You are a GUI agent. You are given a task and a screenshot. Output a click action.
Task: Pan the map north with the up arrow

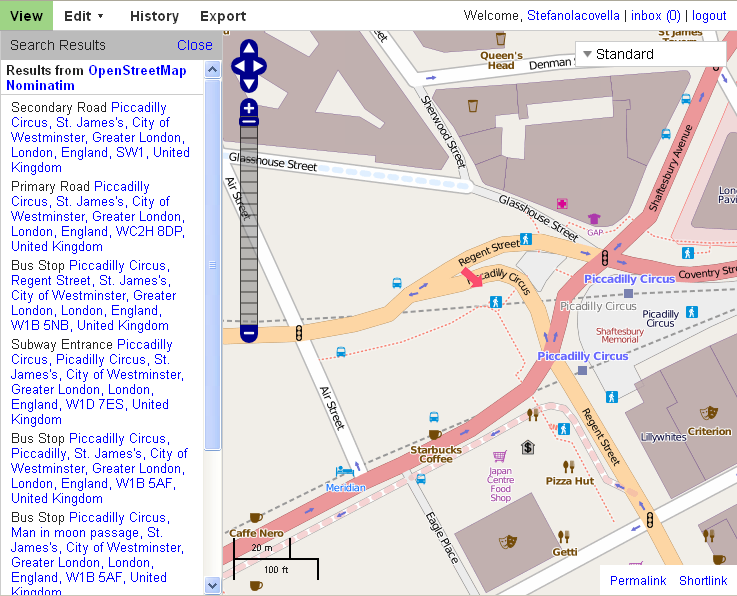tap(249, 47)
